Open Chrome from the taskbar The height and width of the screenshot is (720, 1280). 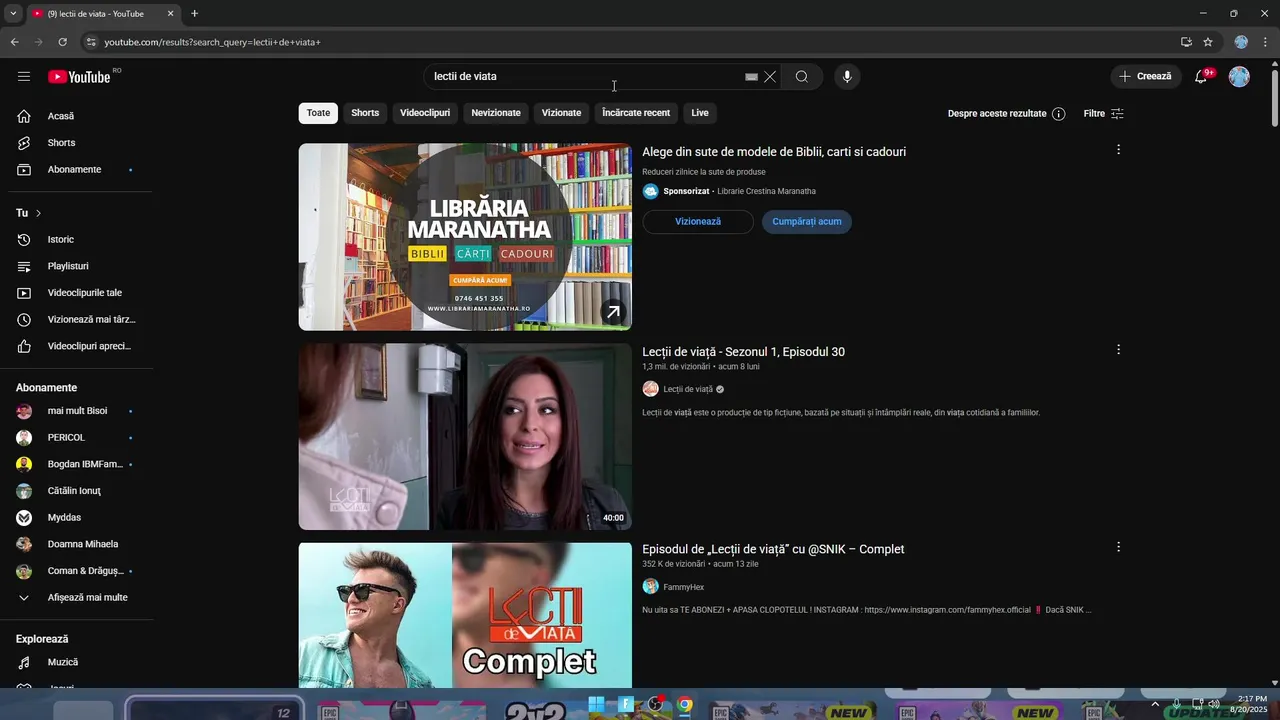click(684, 704)
